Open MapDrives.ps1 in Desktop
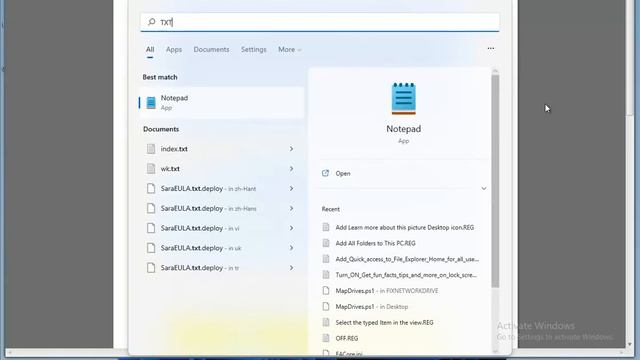640x360 pixels. click(371, 307)
